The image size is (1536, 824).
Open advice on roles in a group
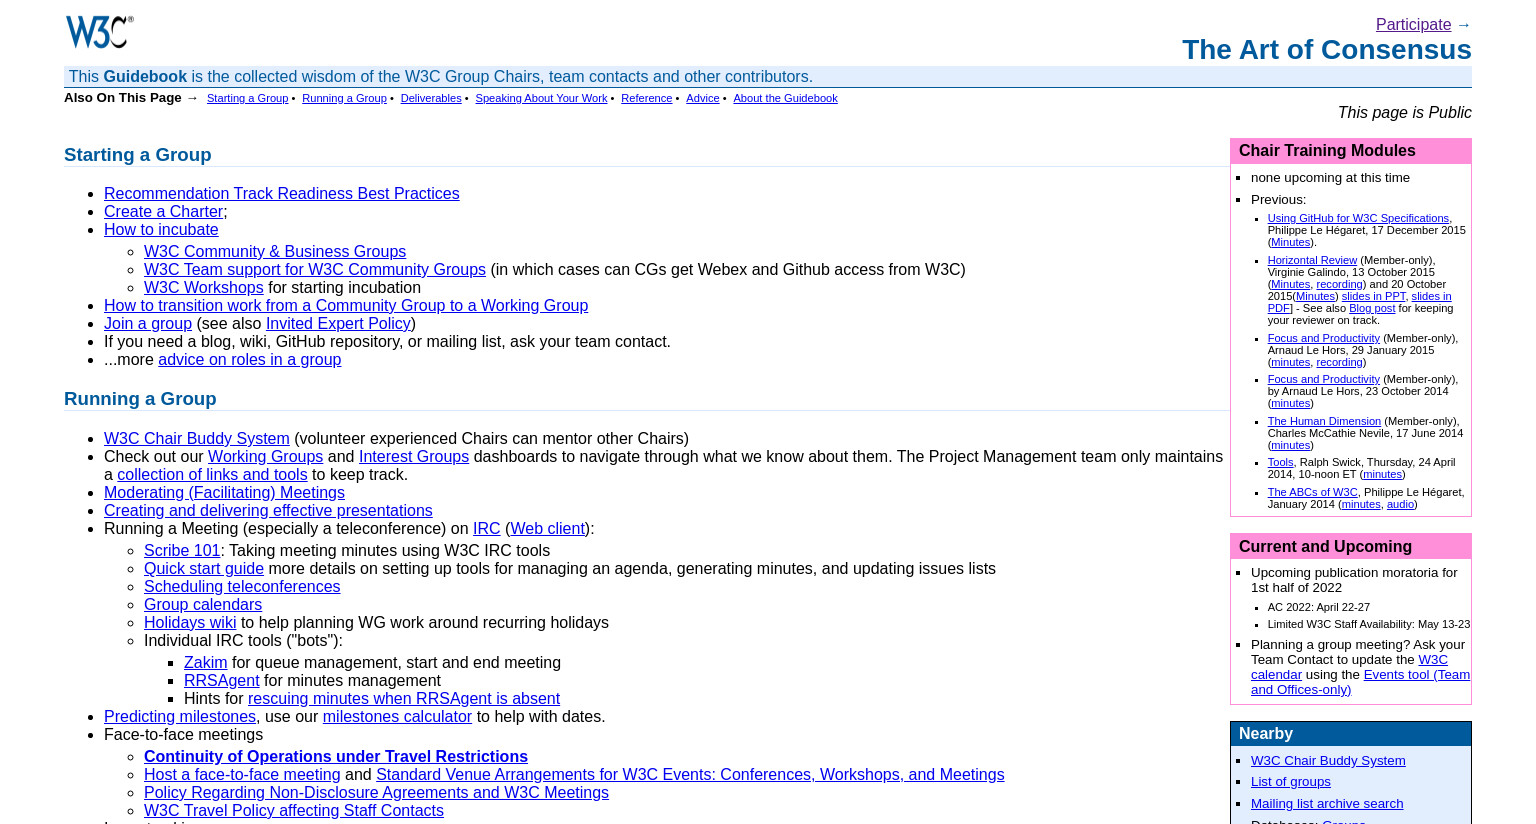coord(250,360)
